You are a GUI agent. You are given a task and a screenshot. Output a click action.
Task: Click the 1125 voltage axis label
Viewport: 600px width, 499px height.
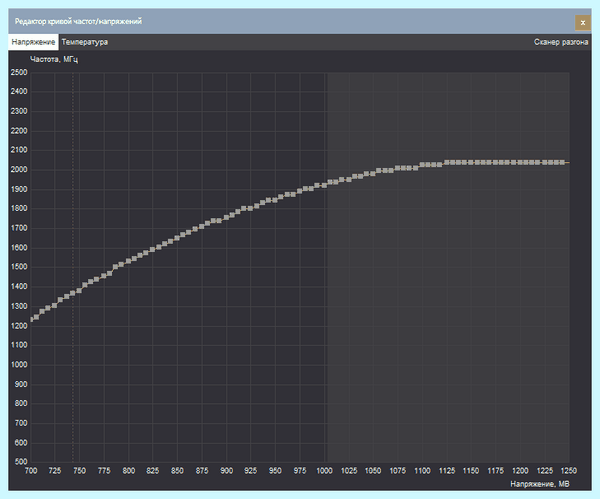point(447,471)
